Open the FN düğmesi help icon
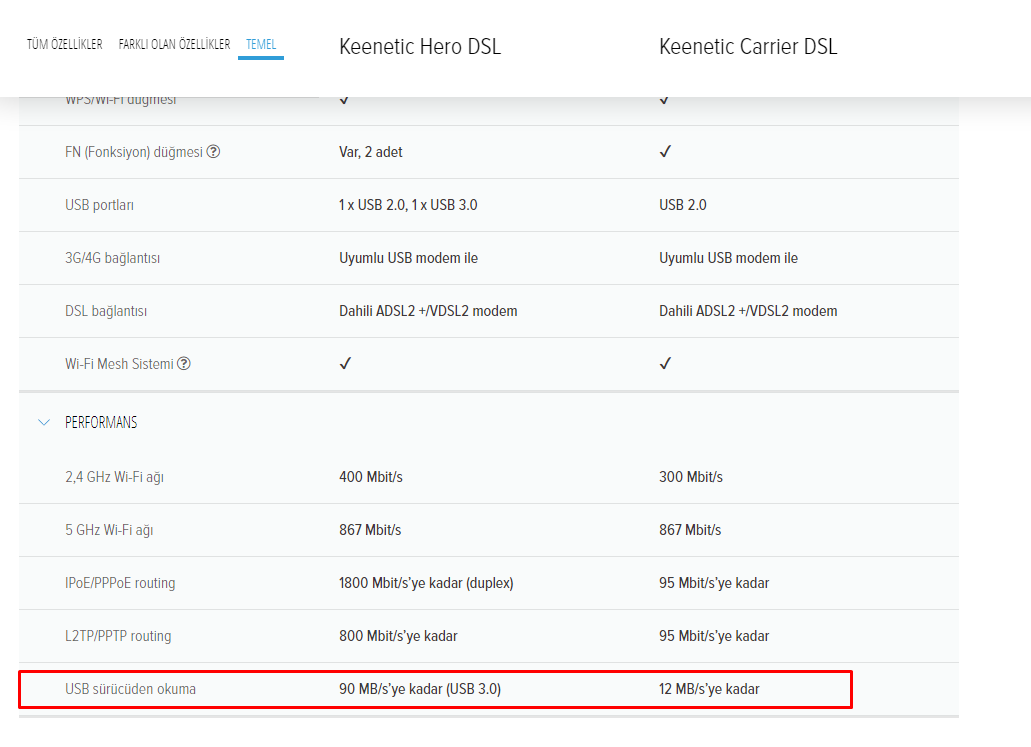Viewport: 1031px width, 747px height. pos(214,152)
